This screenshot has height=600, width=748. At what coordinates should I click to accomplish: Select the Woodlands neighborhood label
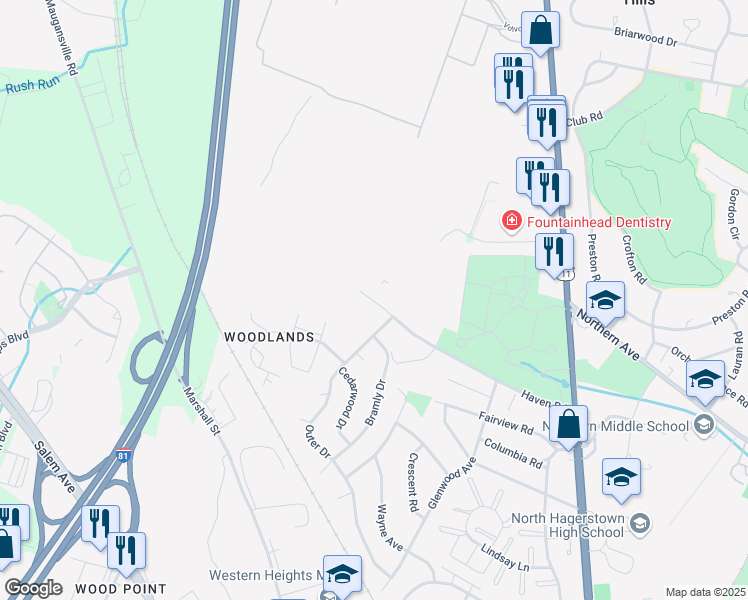(269, 337)
